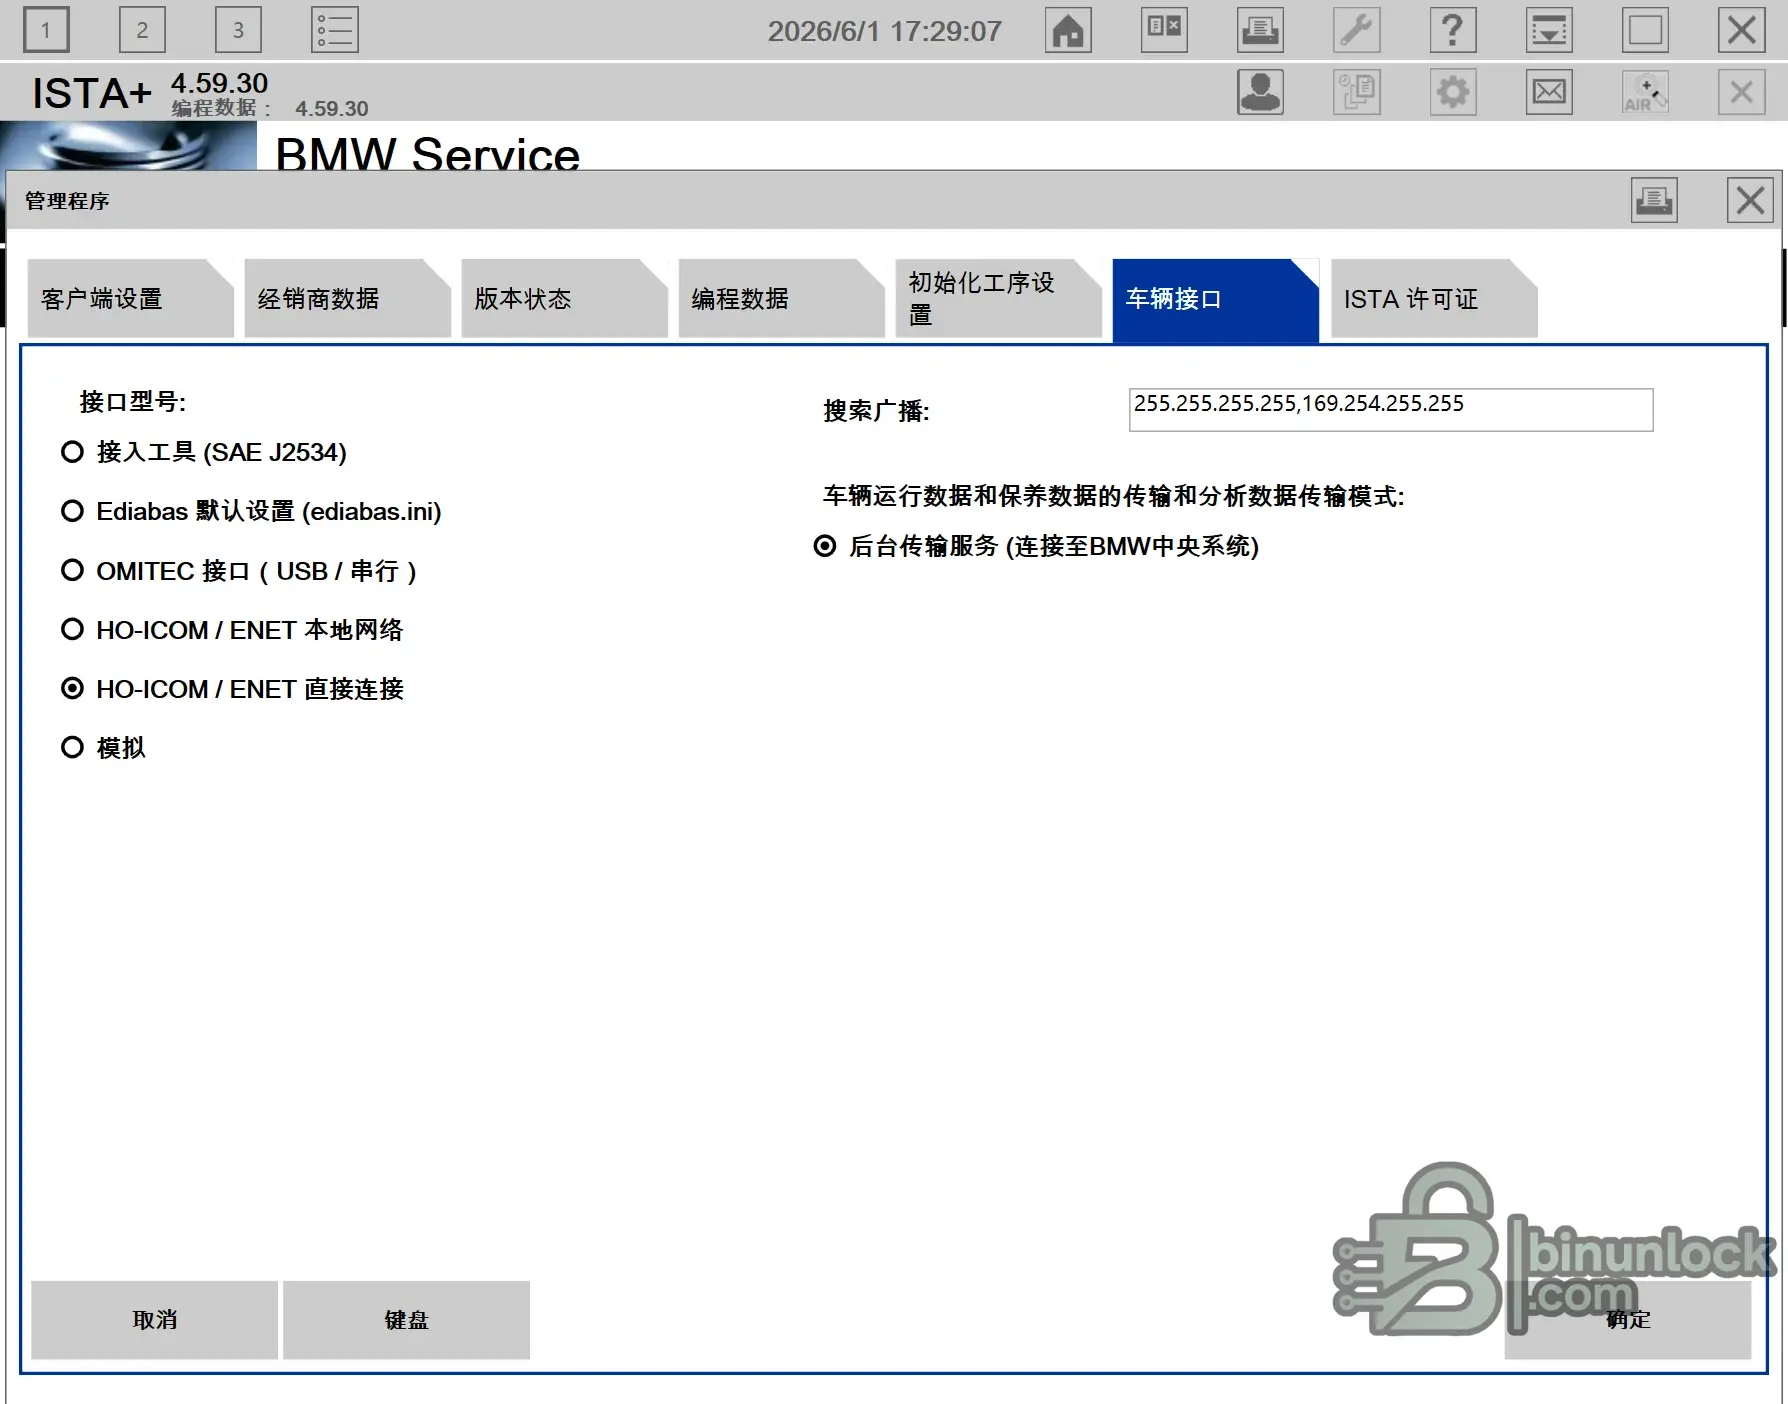Select operation tab number 3
1788x1404 pixels.
(238, 30)
